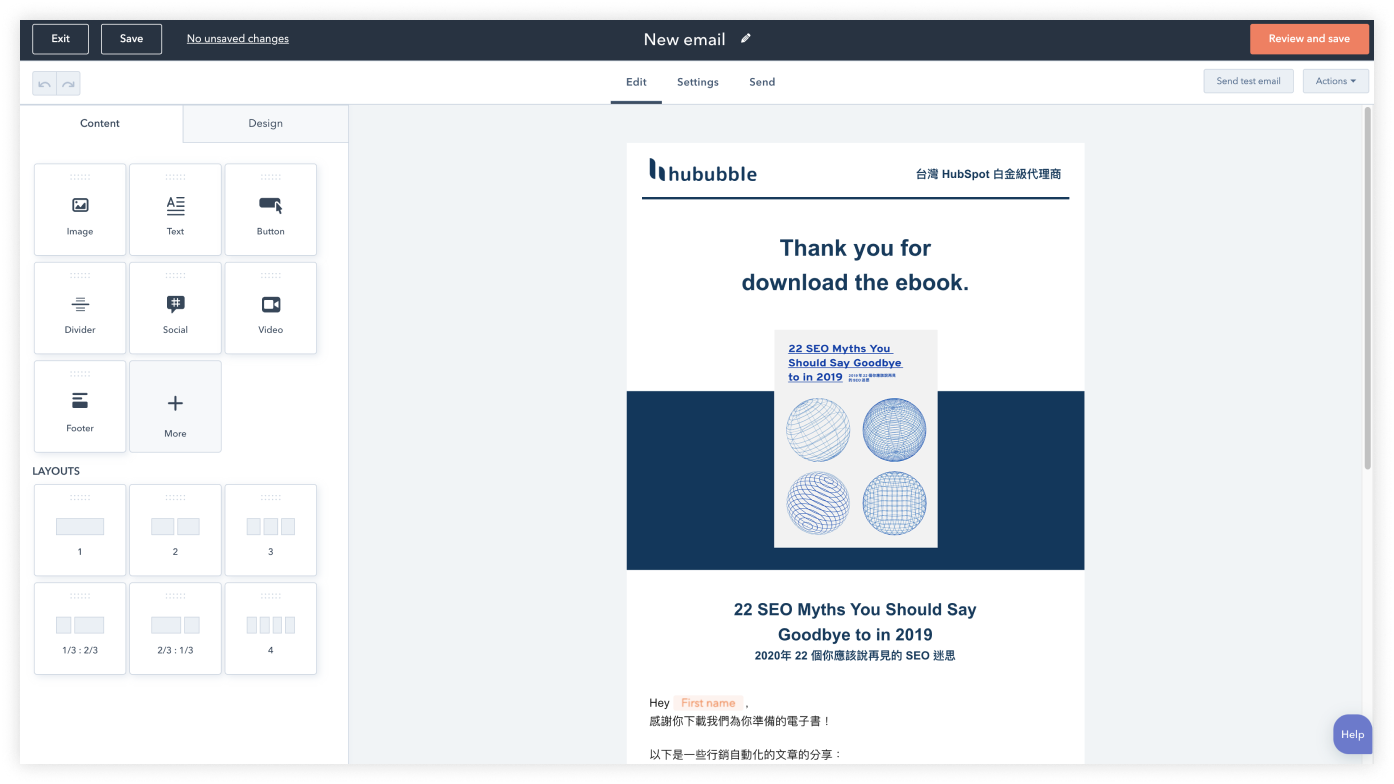Screen dimensions: 1394x784
Task: Click the Review and save button
Action: tap(1308, 38)
